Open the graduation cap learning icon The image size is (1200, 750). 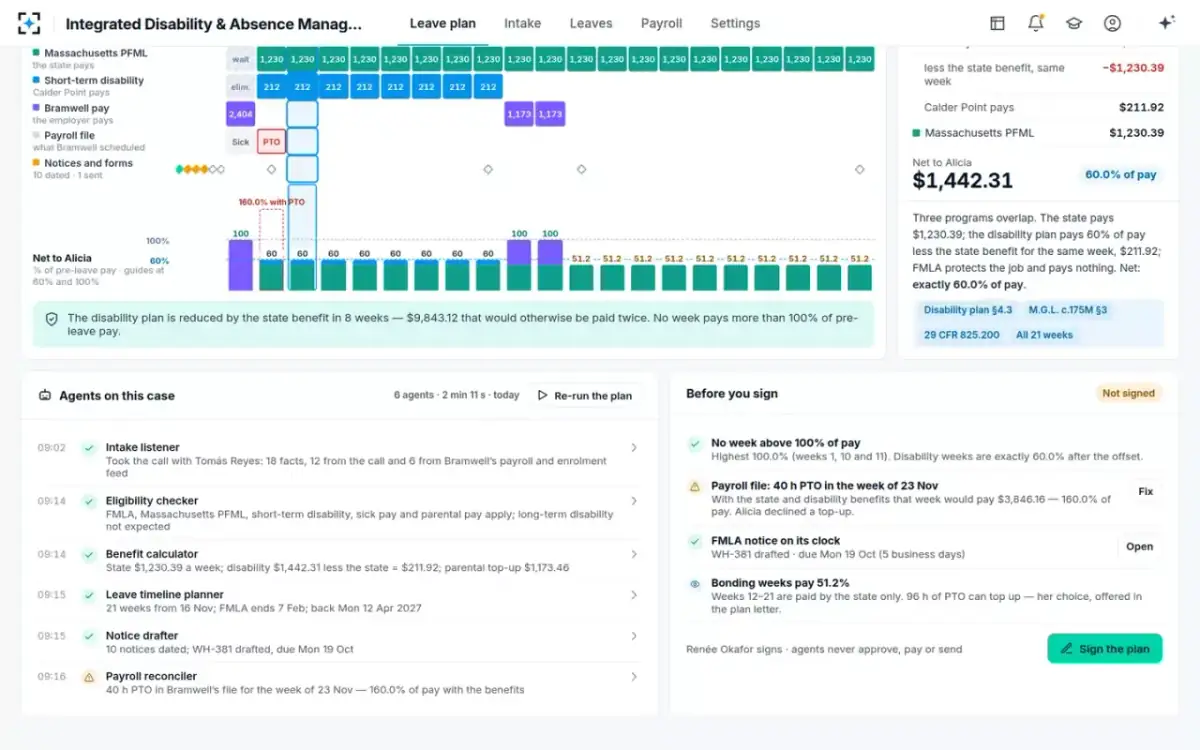coord(1074,23)
